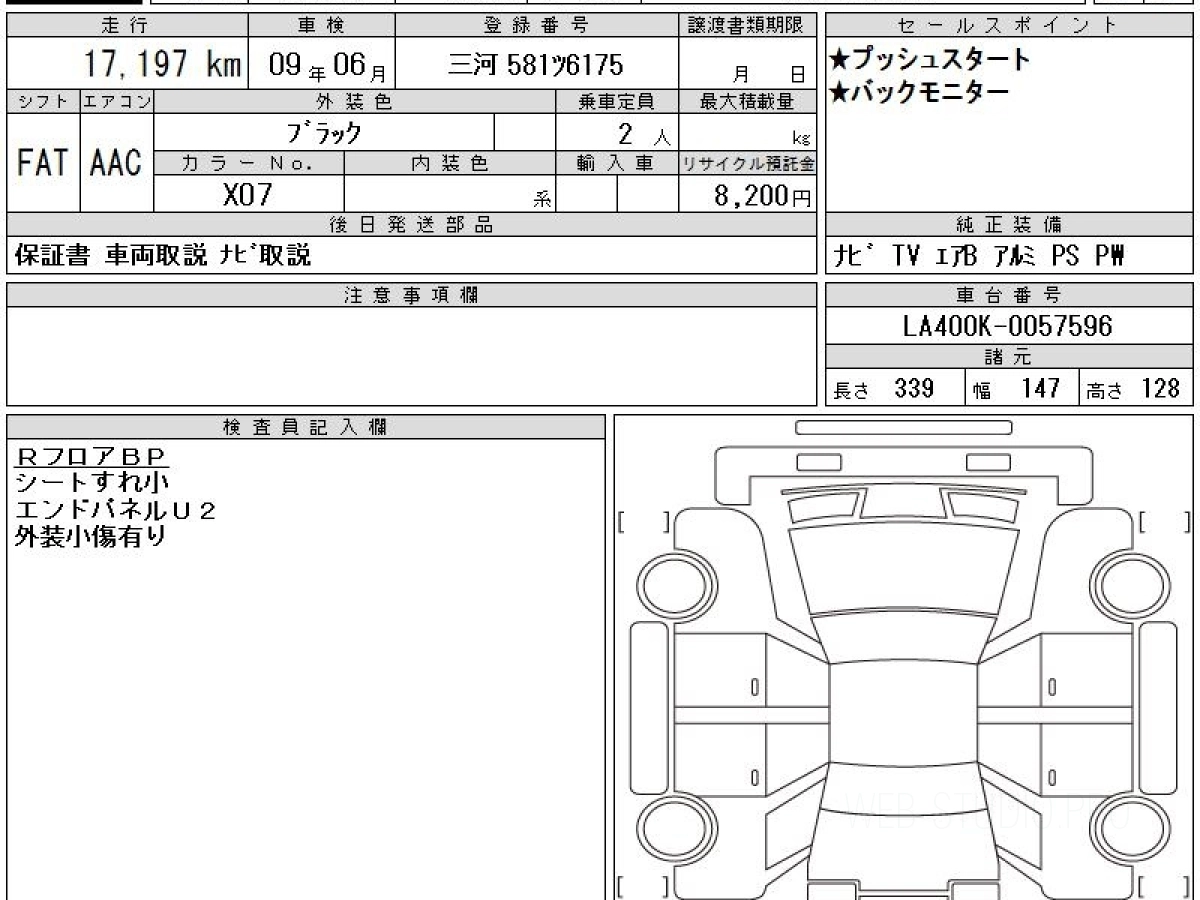
Task: Click the 純正装備 header
Action: [x=1009, y=225]
